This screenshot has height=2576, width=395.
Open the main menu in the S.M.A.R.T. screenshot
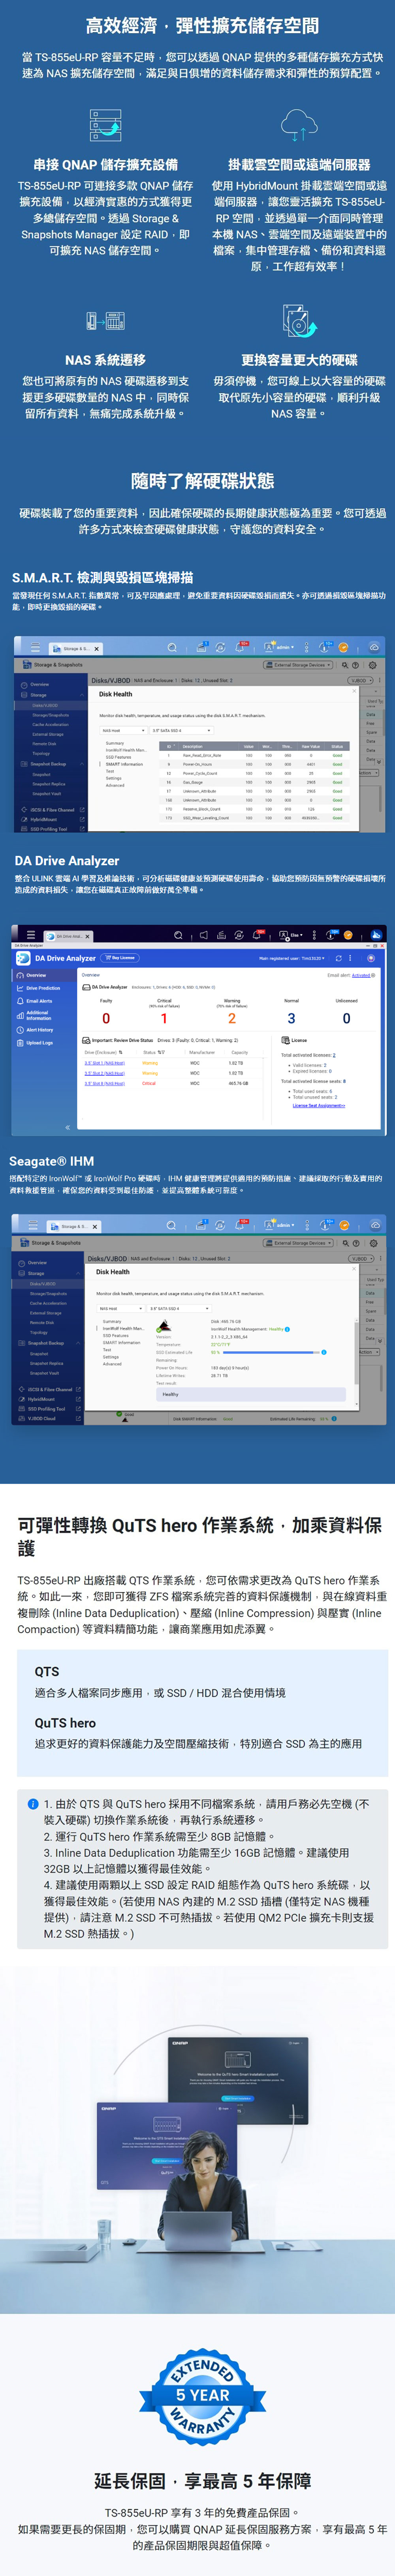[x=36, y=648]
